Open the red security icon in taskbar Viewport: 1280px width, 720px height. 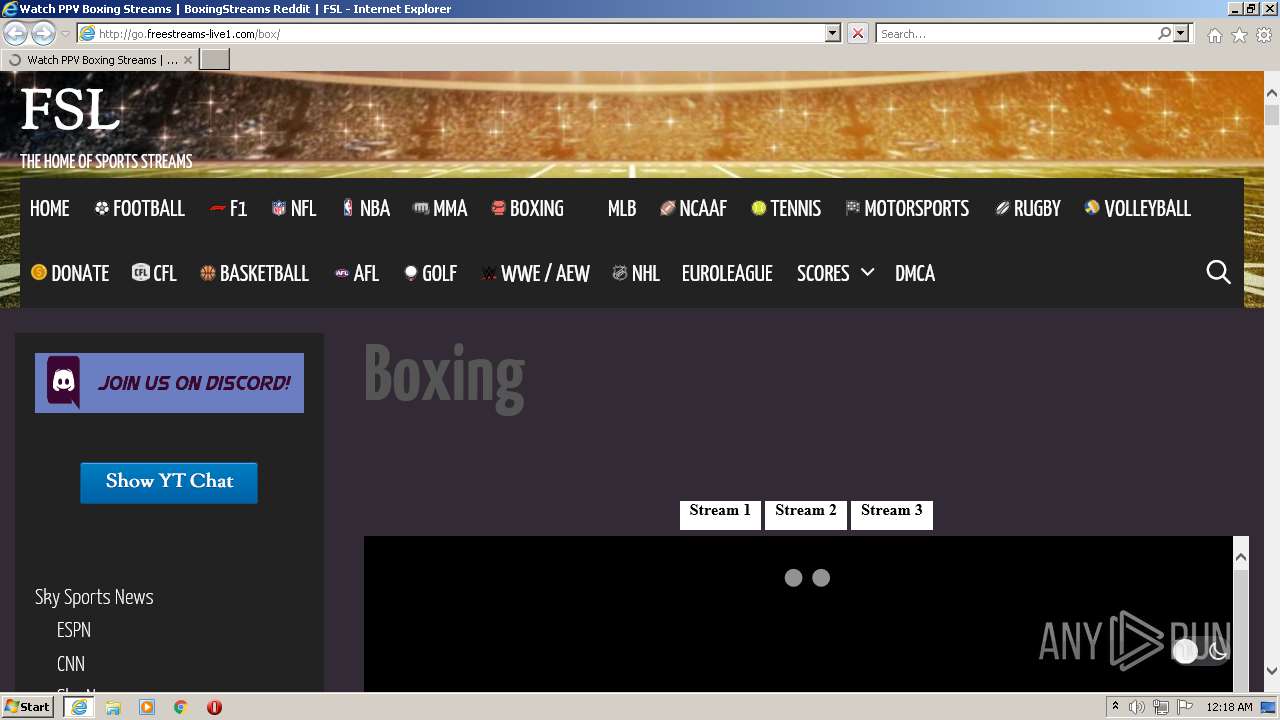[214, 707]
